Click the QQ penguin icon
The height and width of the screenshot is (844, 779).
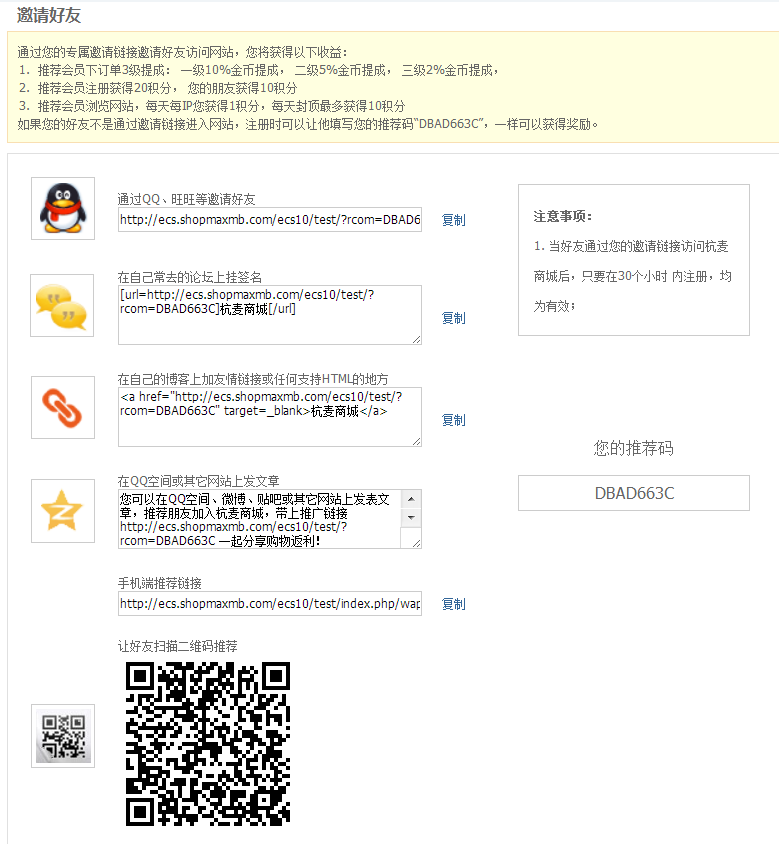click(x=63, y=208)
